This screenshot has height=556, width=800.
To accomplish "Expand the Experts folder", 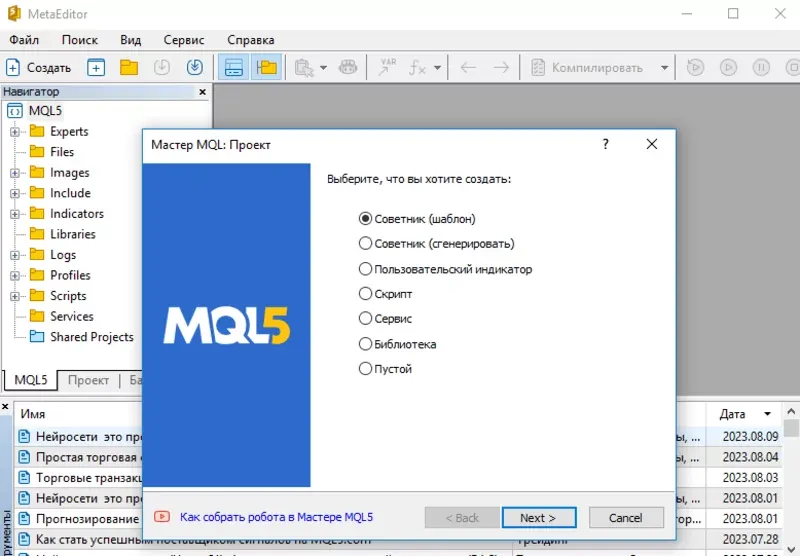I will (x=15, y=132).
